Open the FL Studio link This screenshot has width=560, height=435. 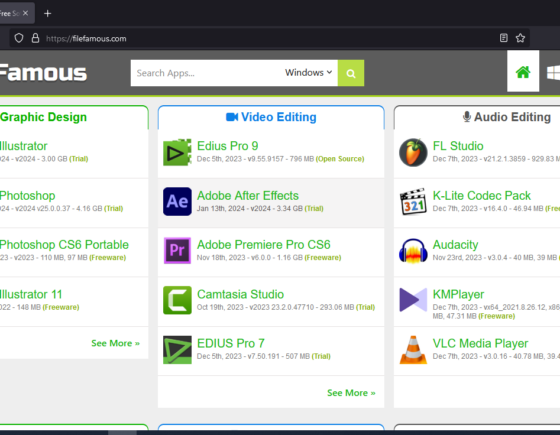pos(458,146)
